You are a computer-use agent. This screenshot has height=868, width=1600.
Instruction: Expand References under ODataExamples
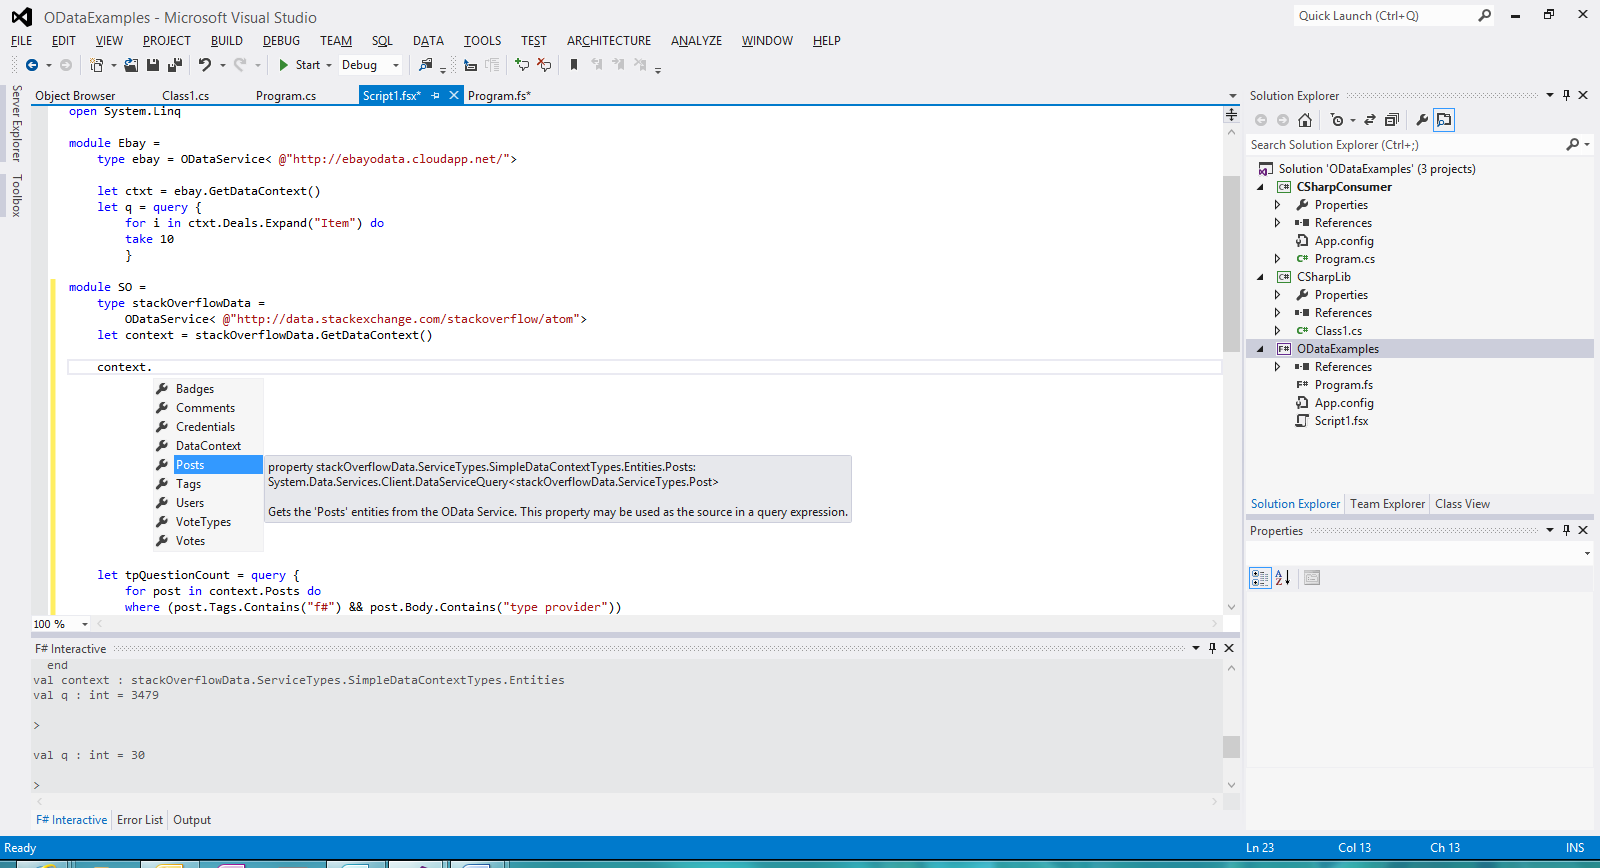tap(1277, 367)
